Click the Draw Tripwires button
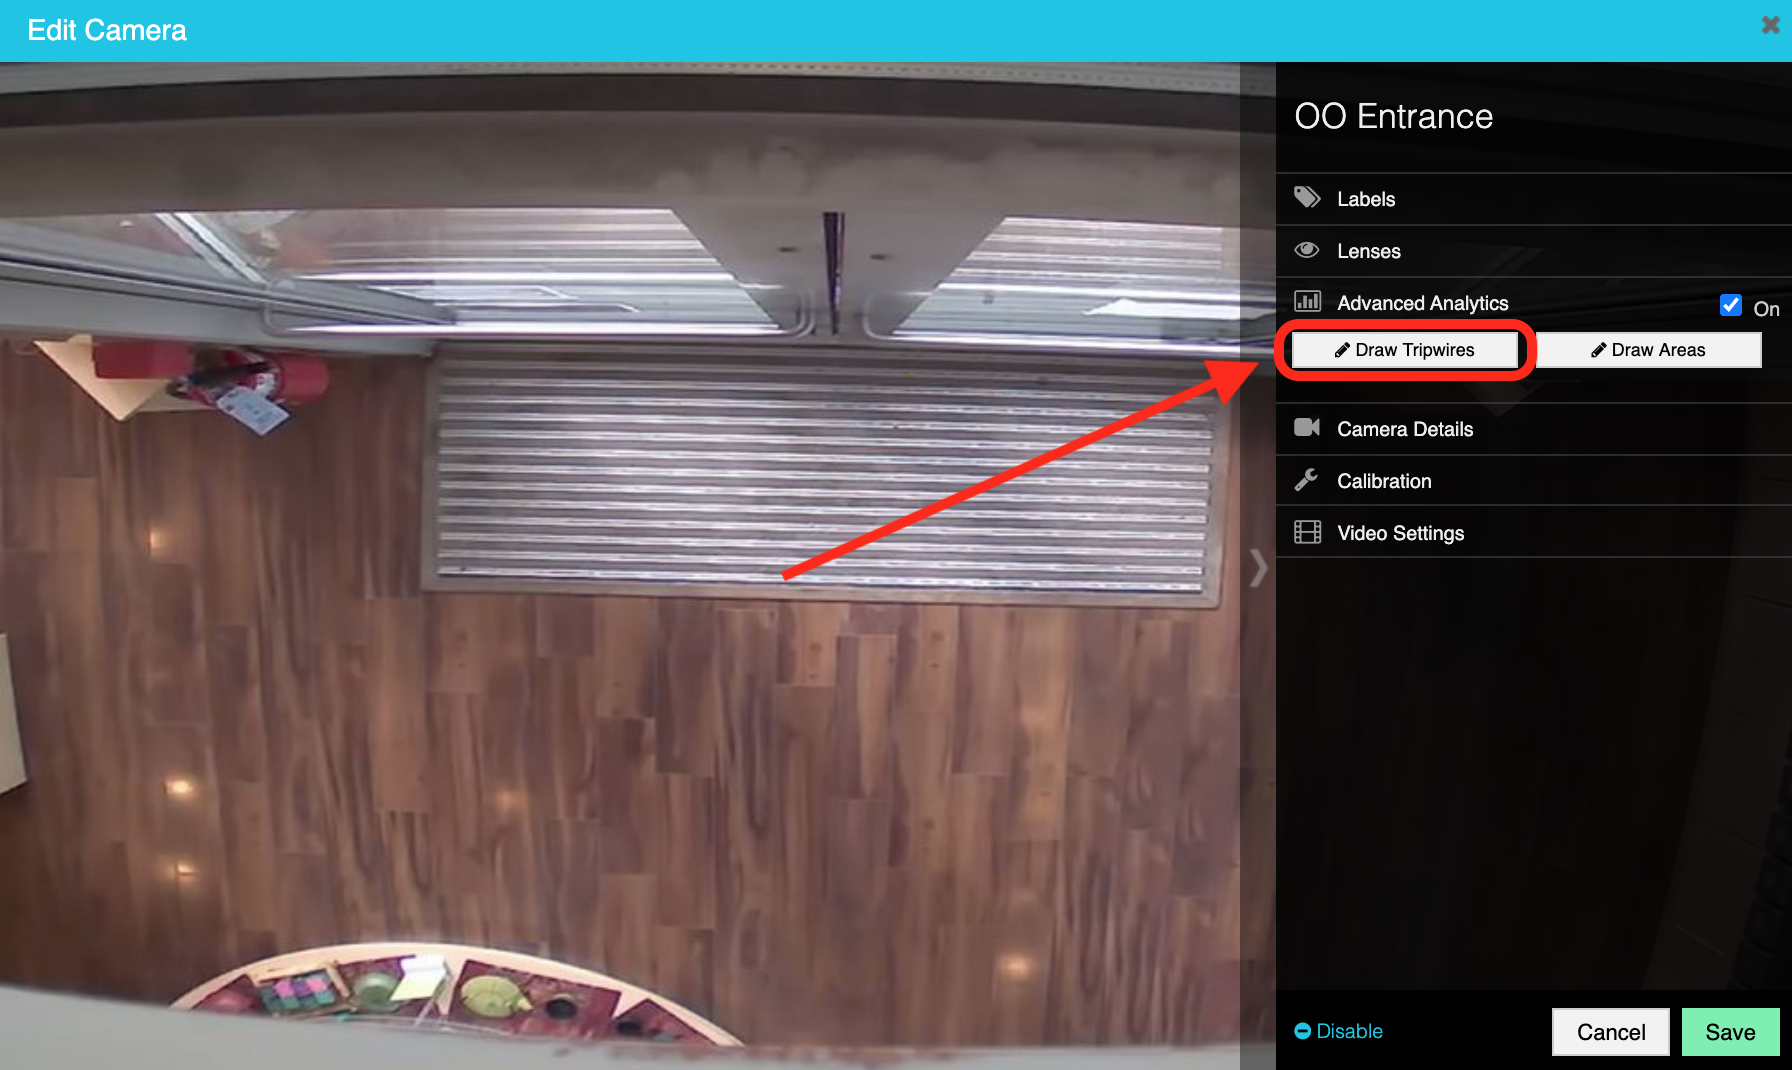Image resolution: width=1792 pixels, height=1070 pixels. (x=1405, y=350)
